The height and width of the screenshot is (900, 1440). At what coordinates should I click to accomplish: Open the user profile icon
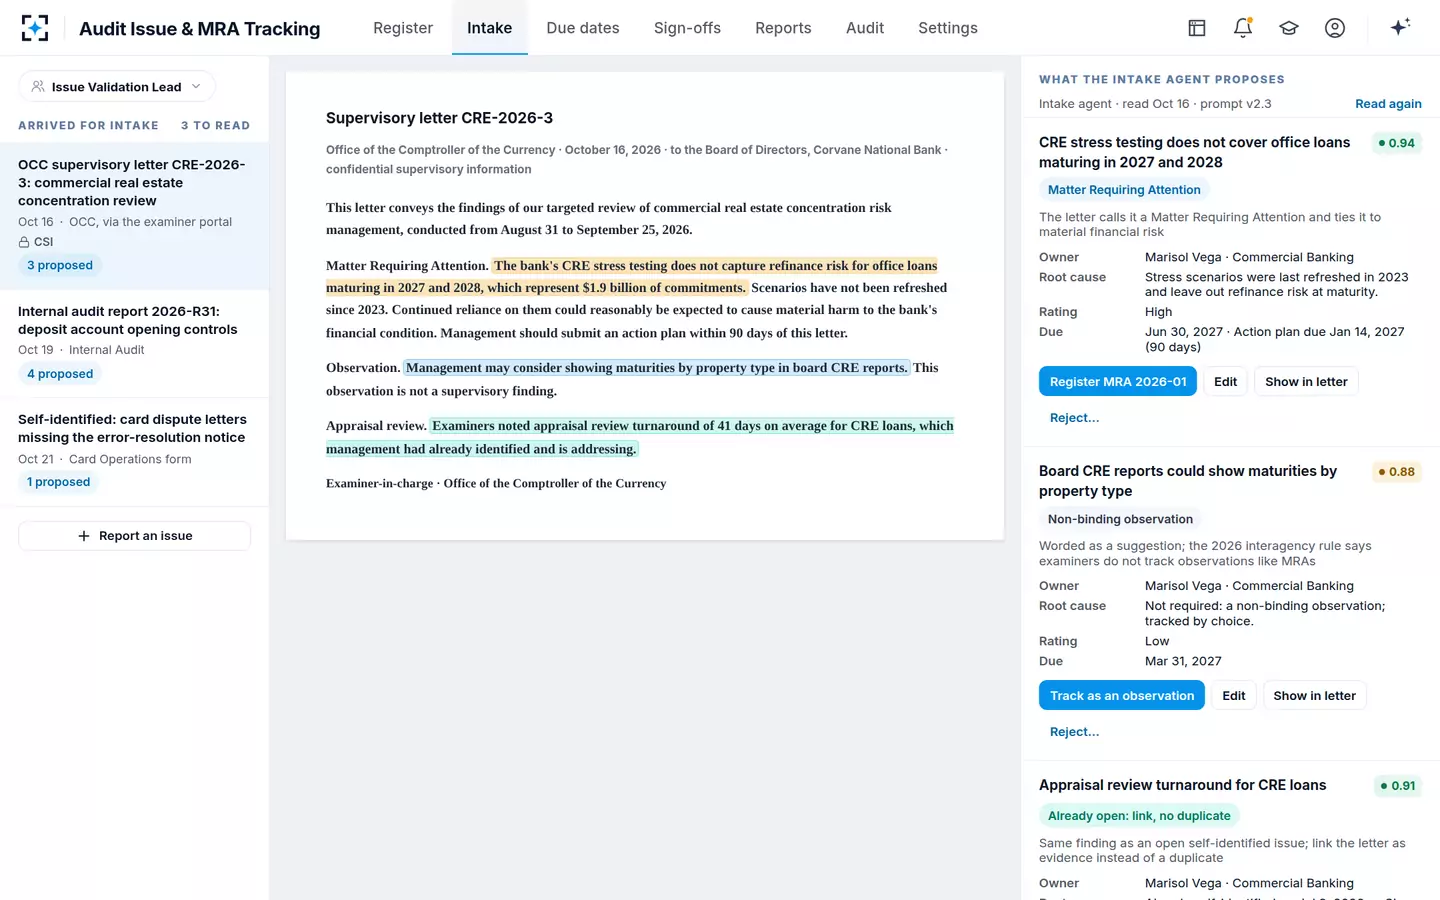pyautogui.click(x=1335, y=28)
